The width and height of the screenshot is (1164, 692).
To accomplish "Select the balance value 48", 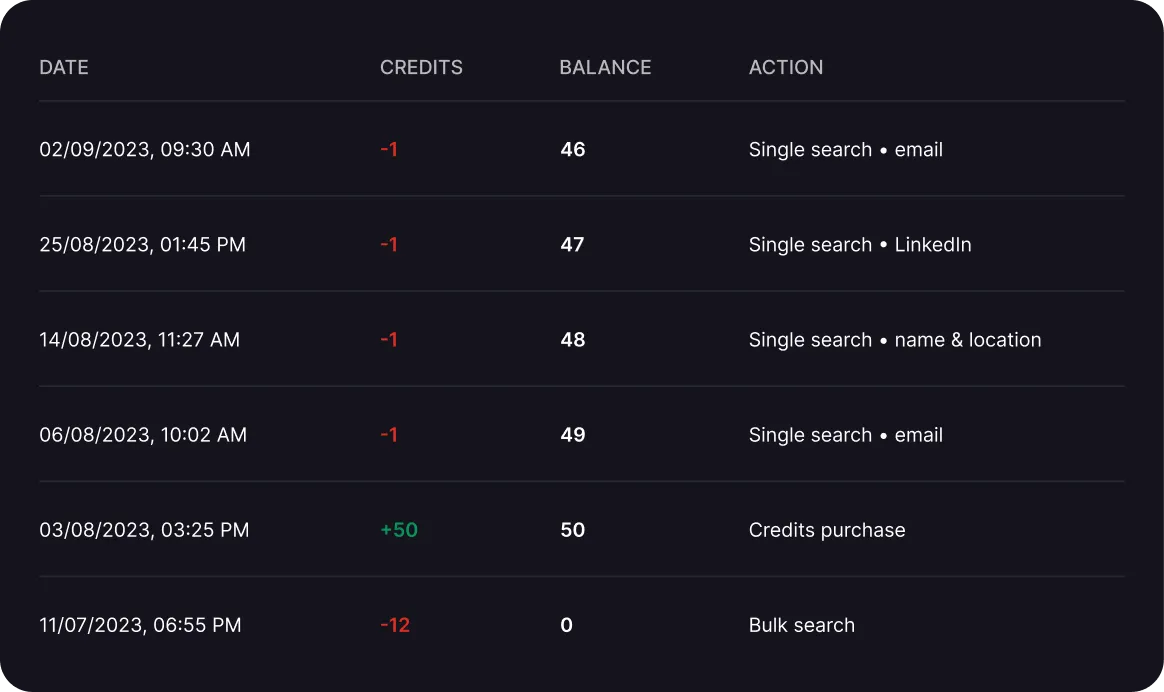I will pyautogui.click(x=573, y=340).
